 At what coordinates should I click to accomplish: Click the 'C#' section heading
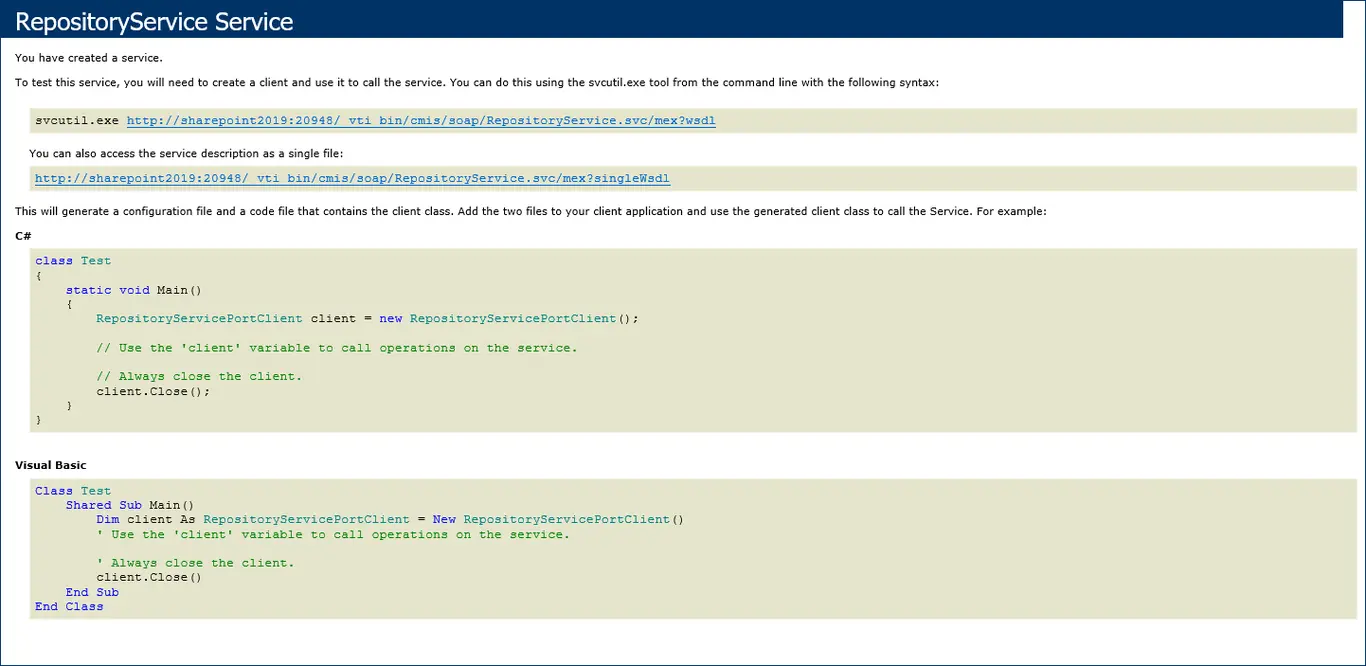pos(23,236)
